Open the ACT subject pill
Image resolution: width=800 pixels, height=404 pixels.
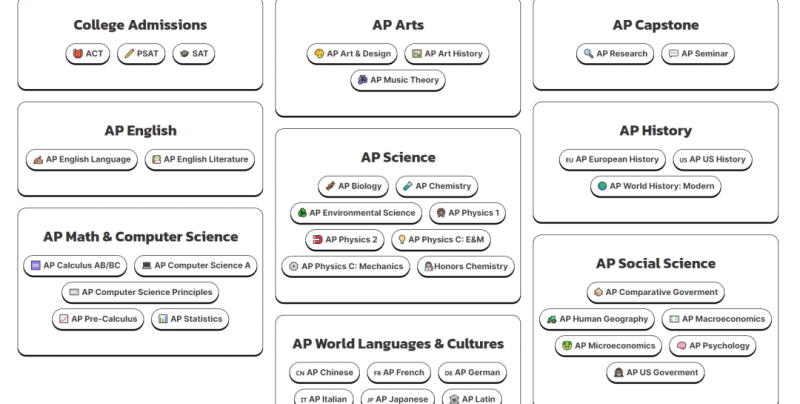(88, 54)
